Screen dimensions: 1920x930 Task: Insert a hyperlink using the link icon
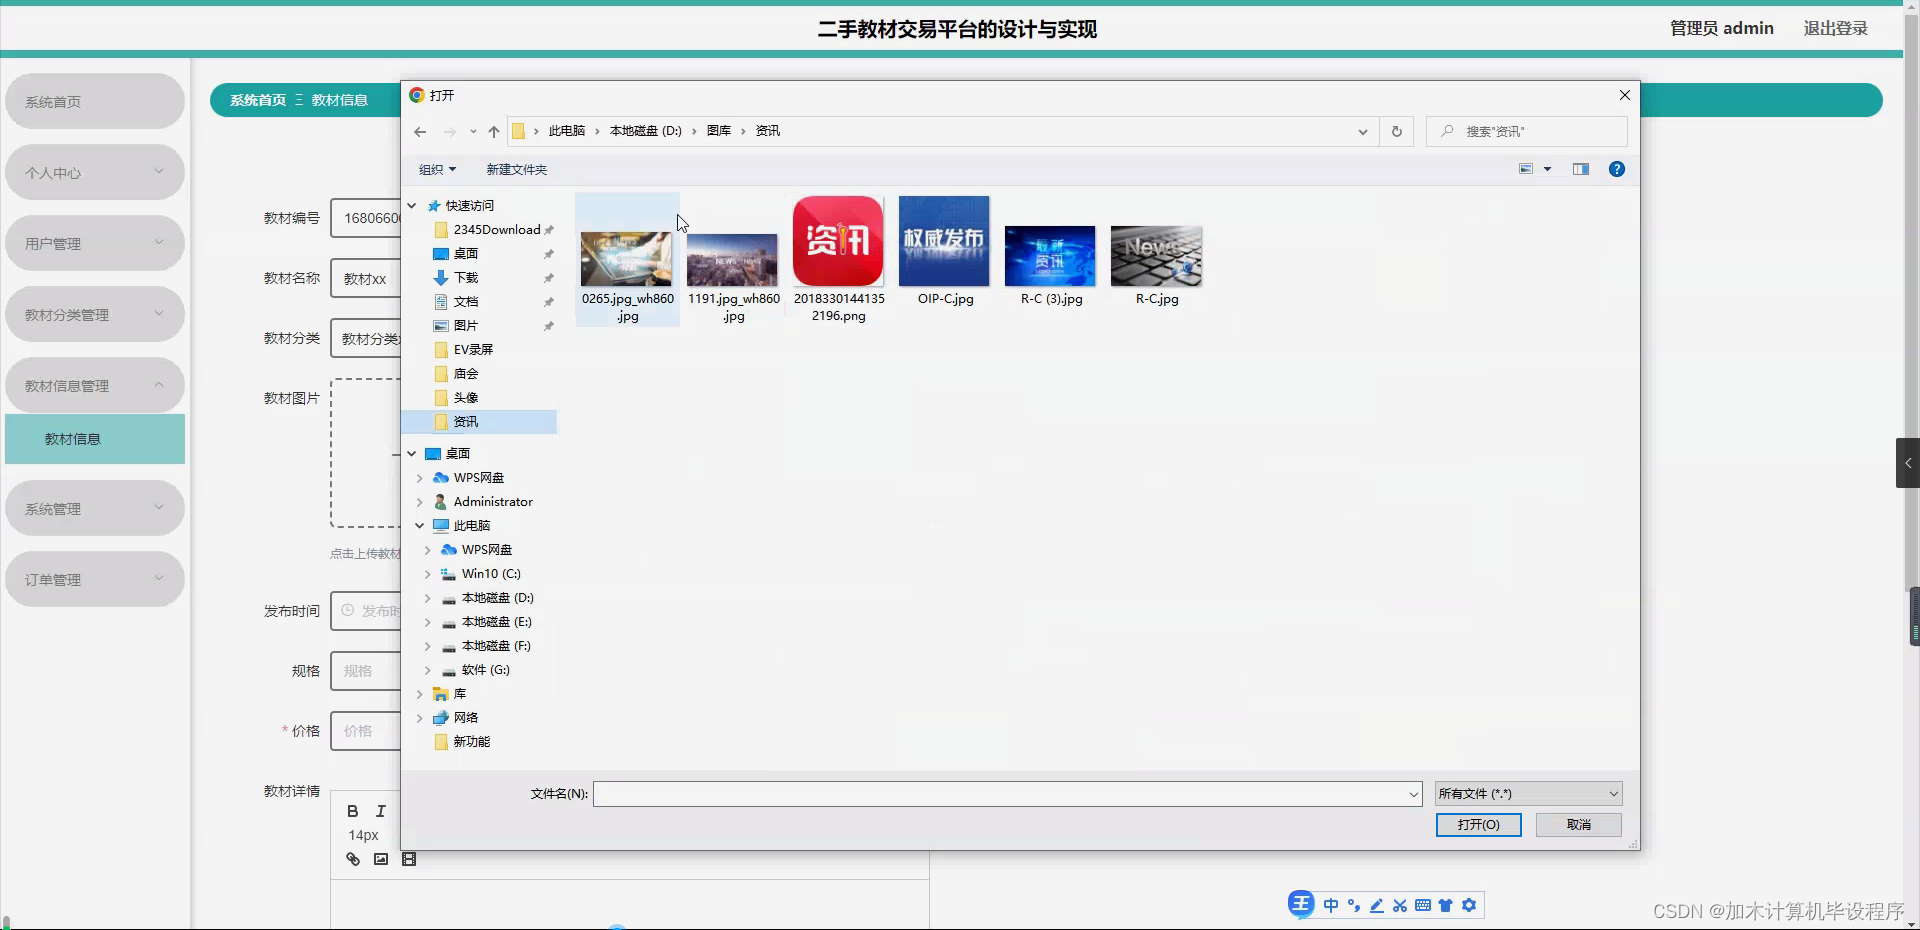point(352,858)
